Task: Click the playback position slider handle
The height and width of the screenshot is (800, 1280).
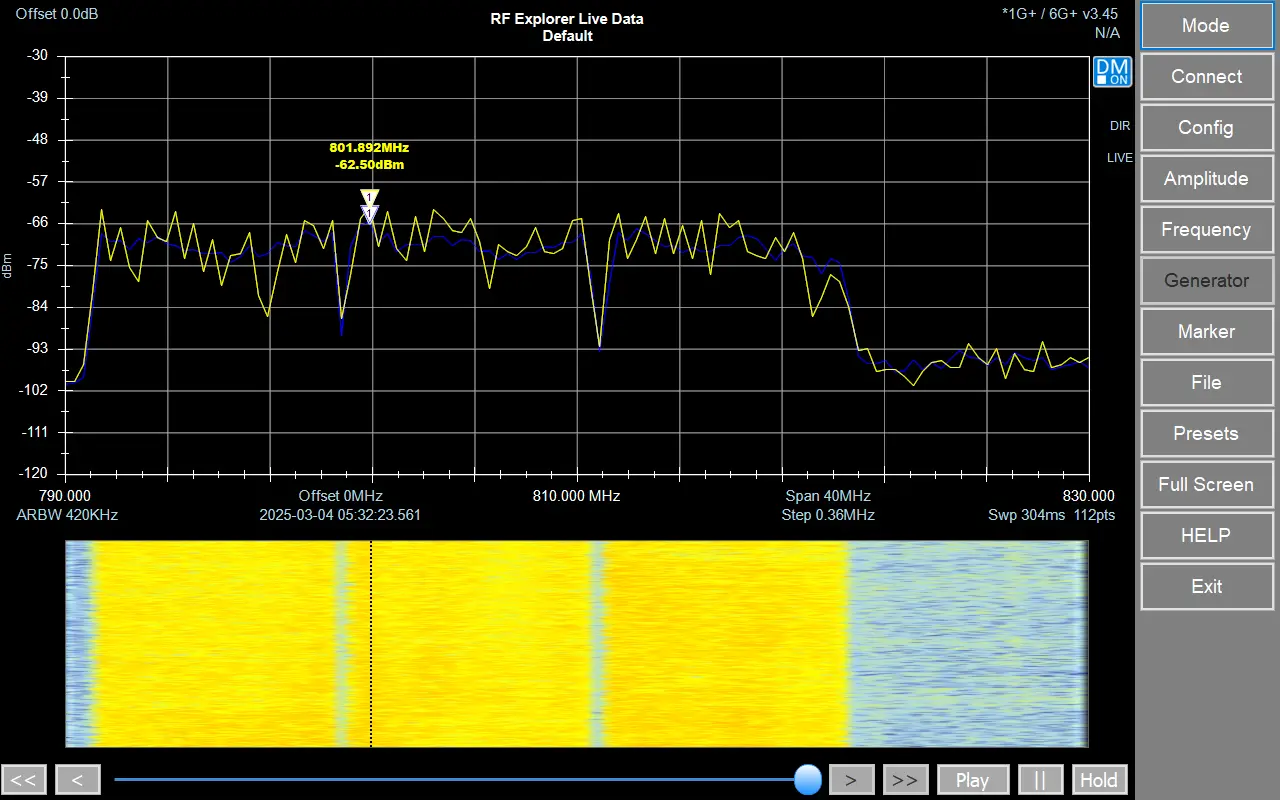Action: click(807, 779)
